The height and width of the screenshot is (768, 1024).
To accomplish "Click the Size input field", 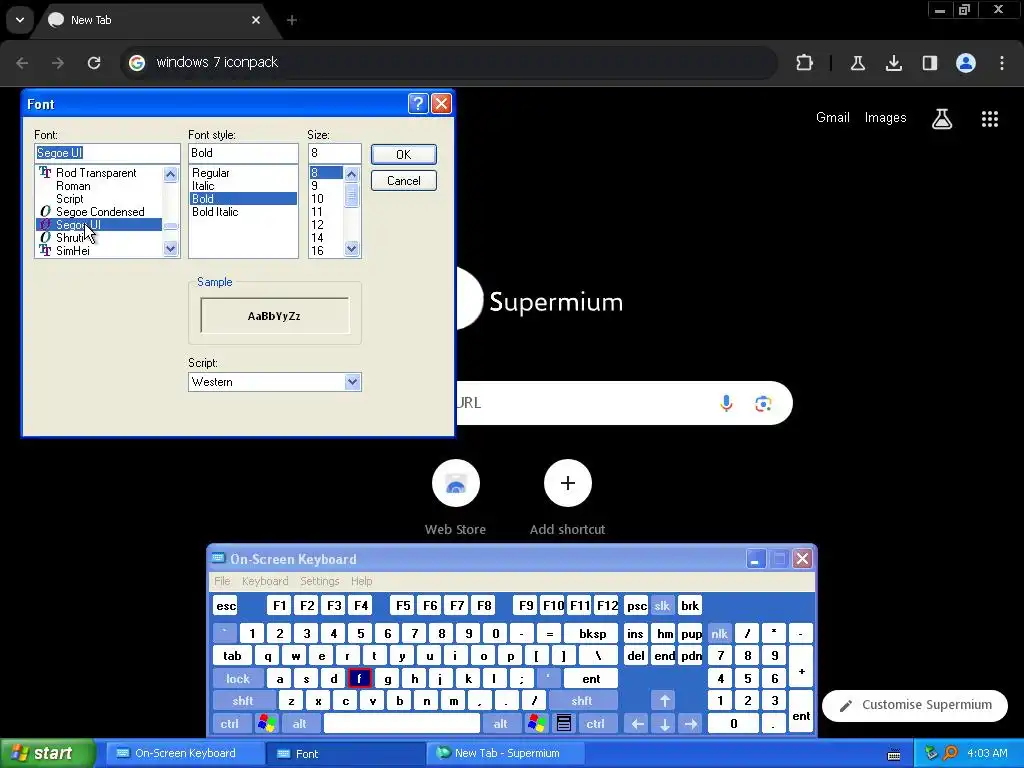I will 334,153.
